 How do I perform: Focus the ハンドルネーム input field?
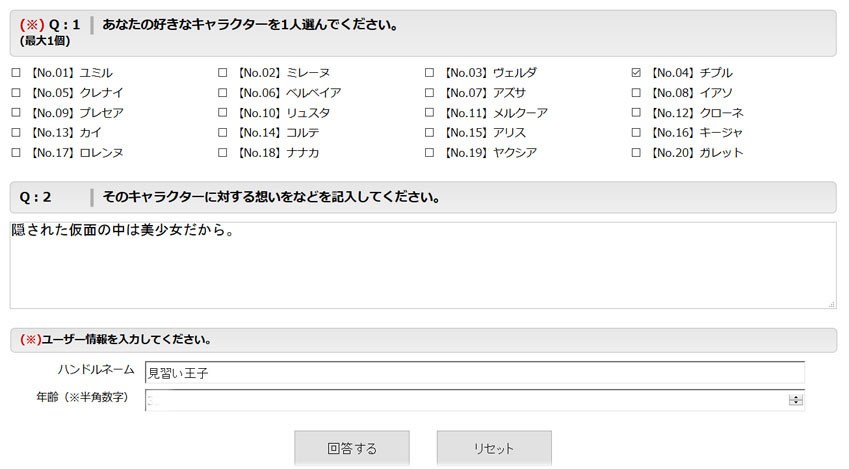click(475, 373)
